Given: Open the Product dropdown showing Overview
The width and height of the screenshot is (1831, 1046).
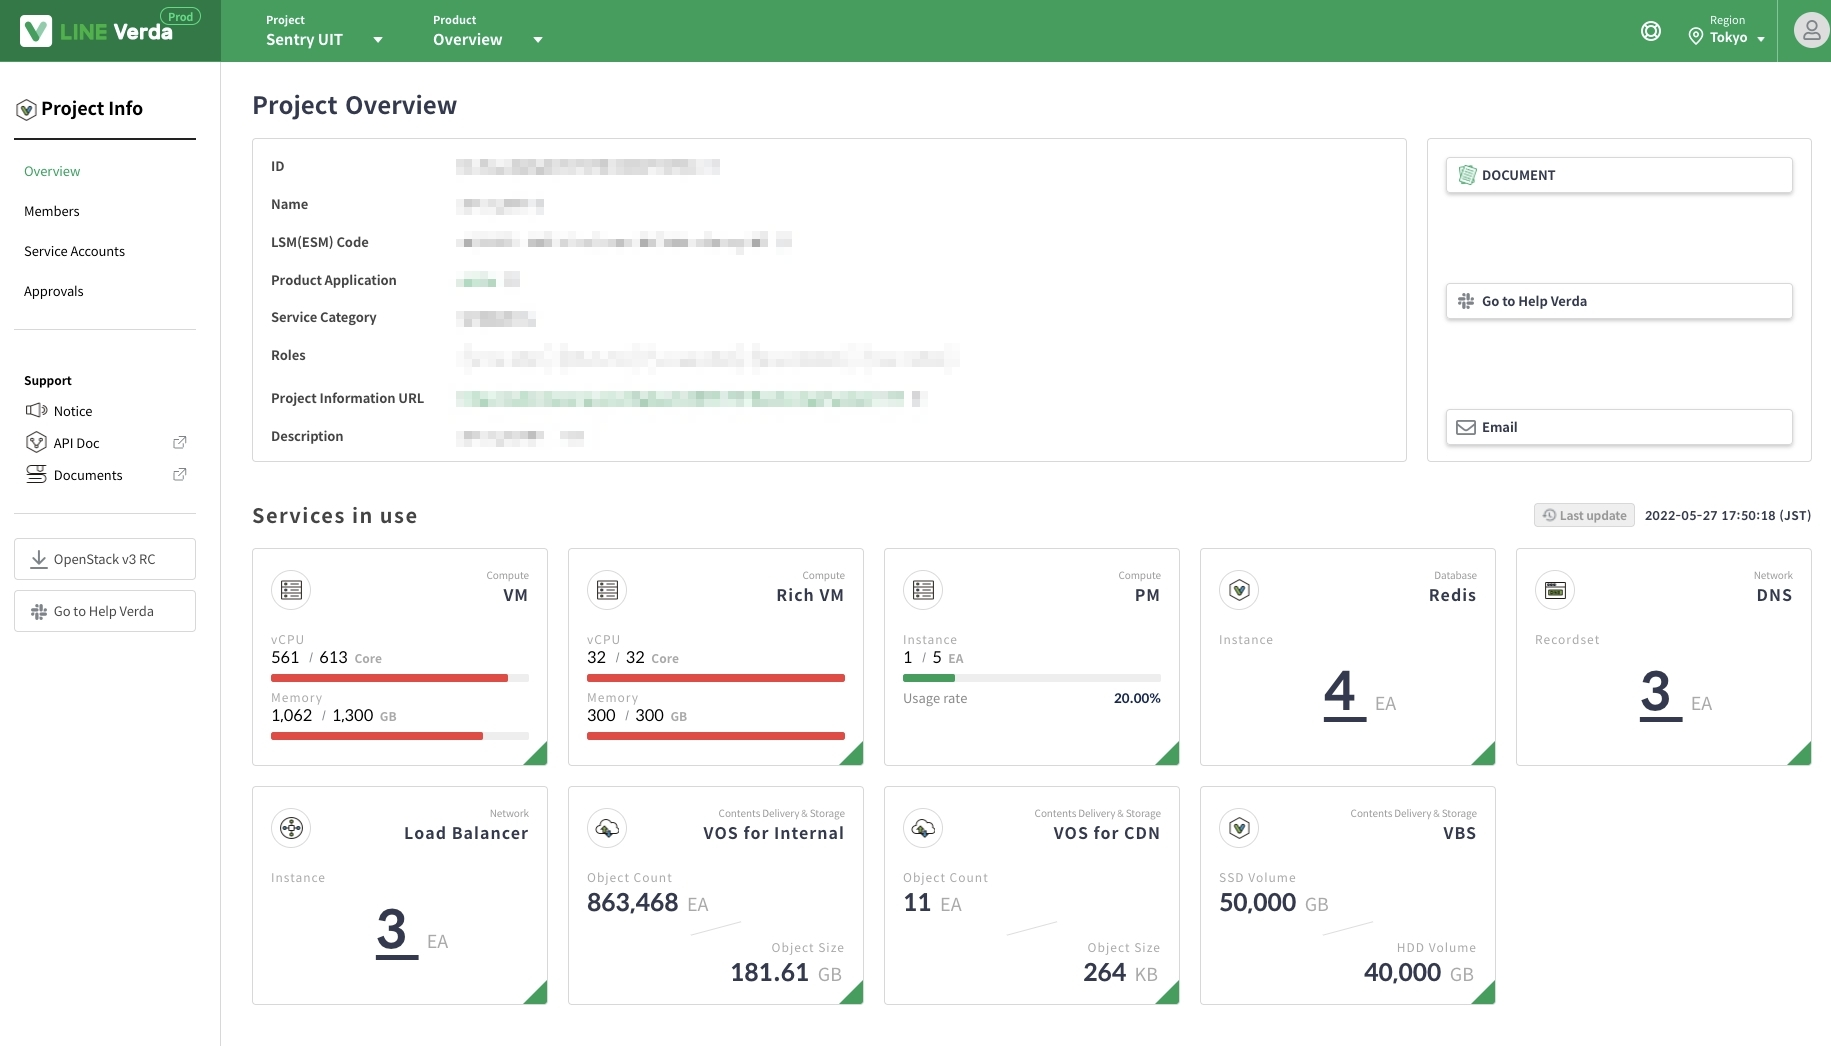Looking at the screenshot, I should tap(488, 31).
